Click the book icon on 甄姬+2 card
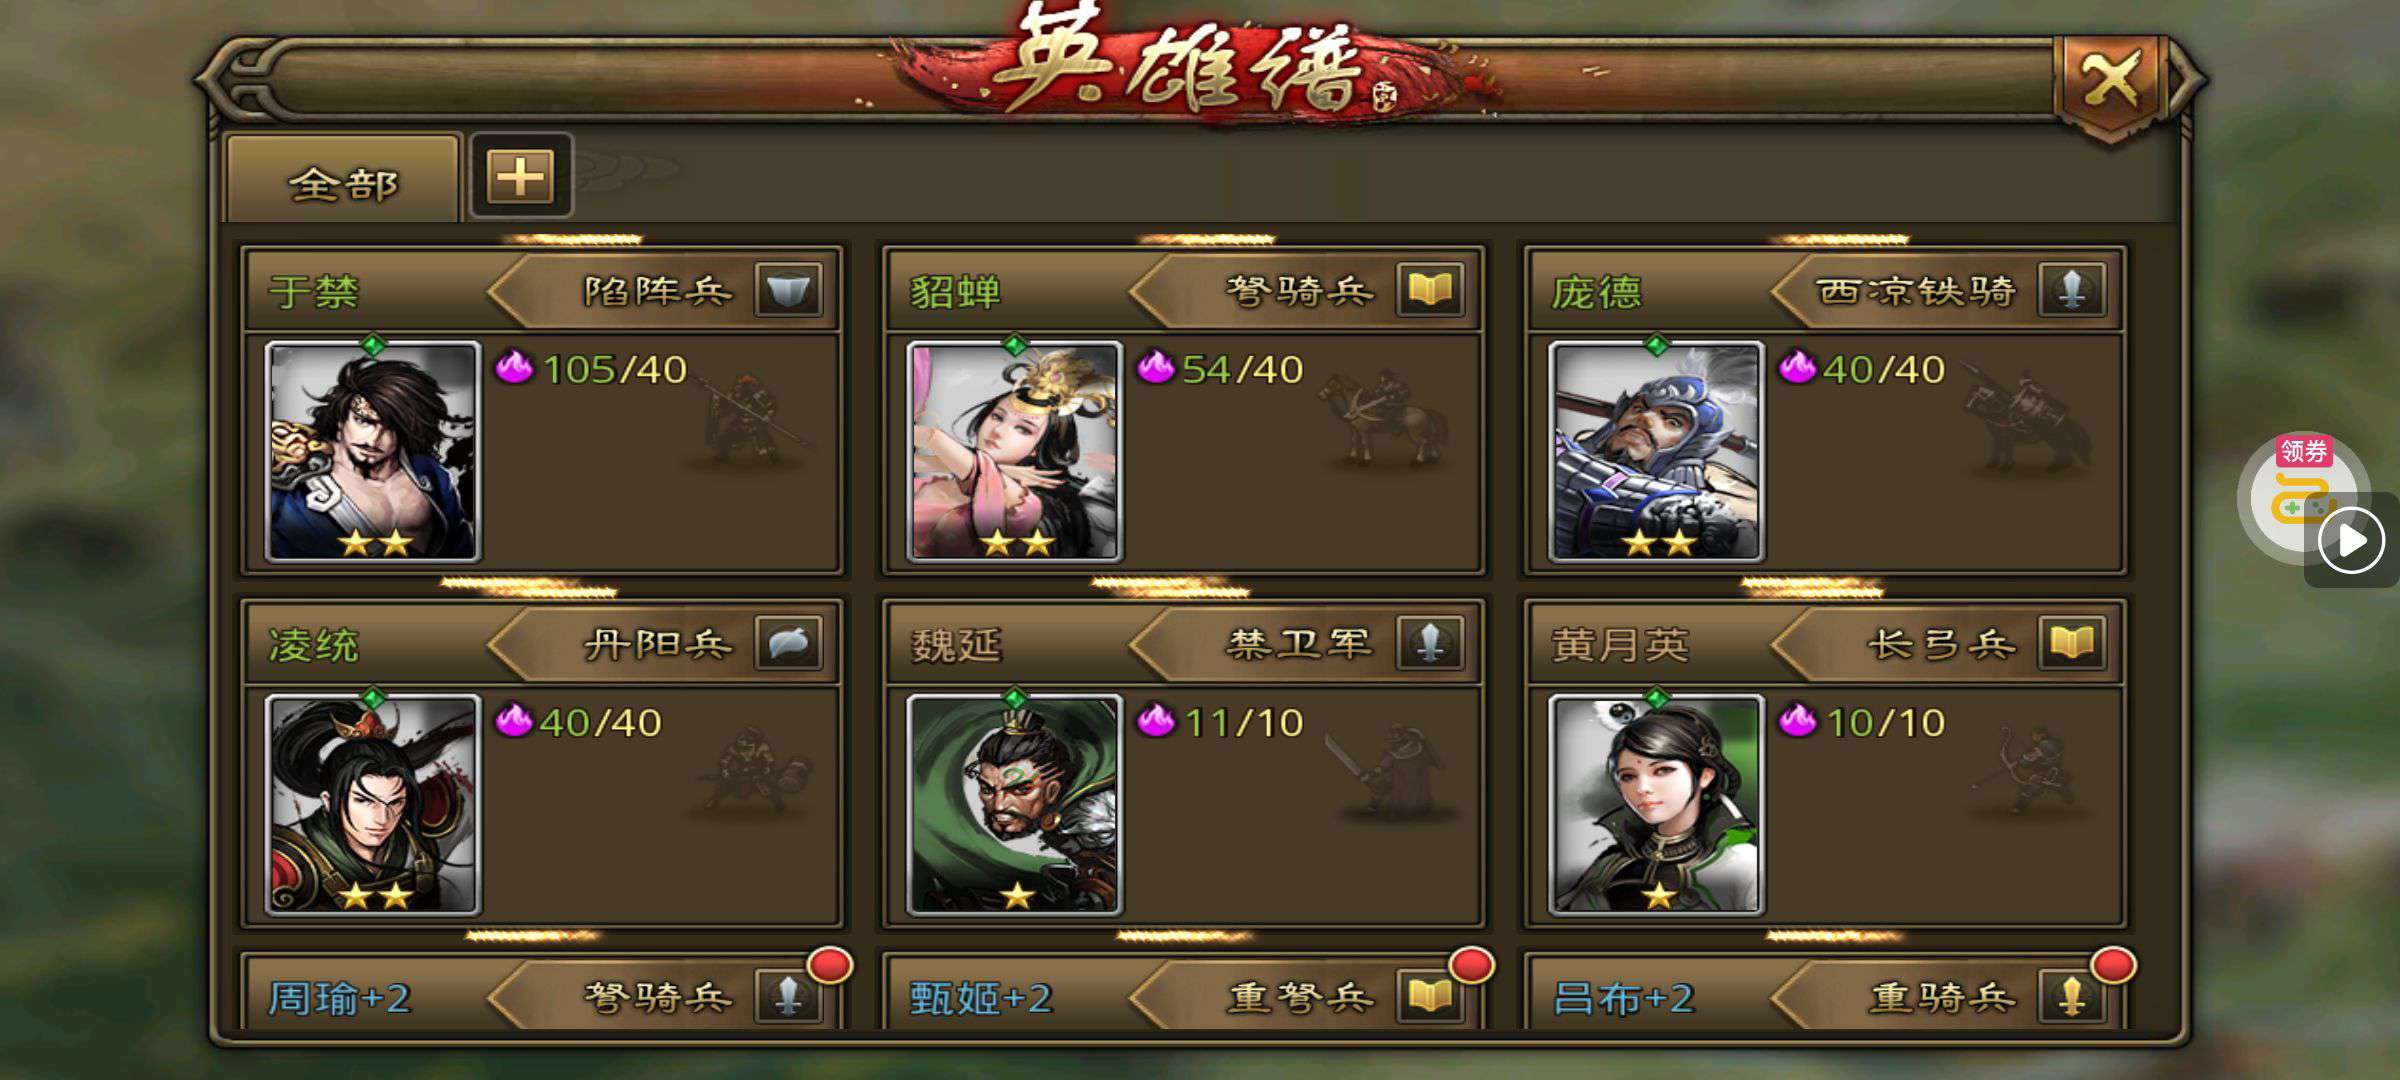The image size is (2400, 1080). coord(1430,996)
